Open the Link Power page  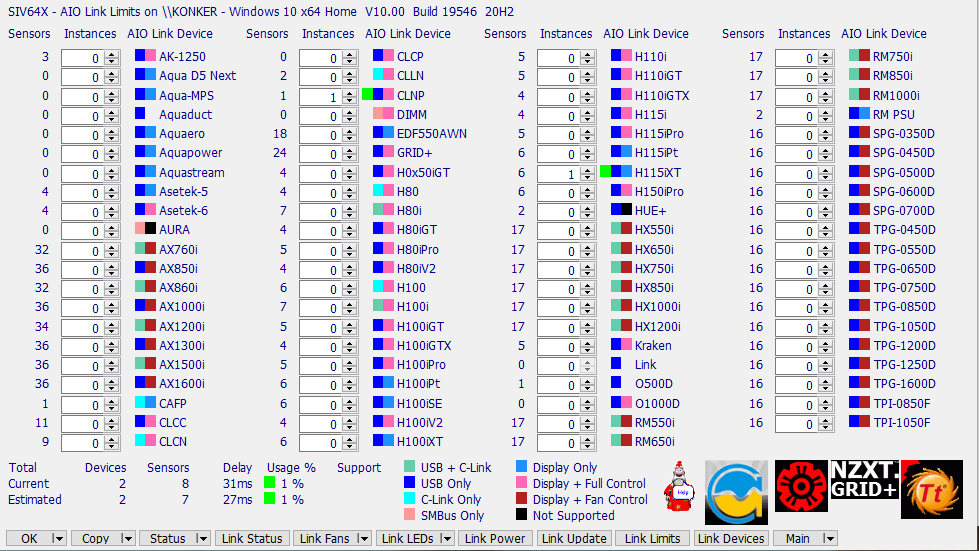pyautogui.click(x=495, y=539)
